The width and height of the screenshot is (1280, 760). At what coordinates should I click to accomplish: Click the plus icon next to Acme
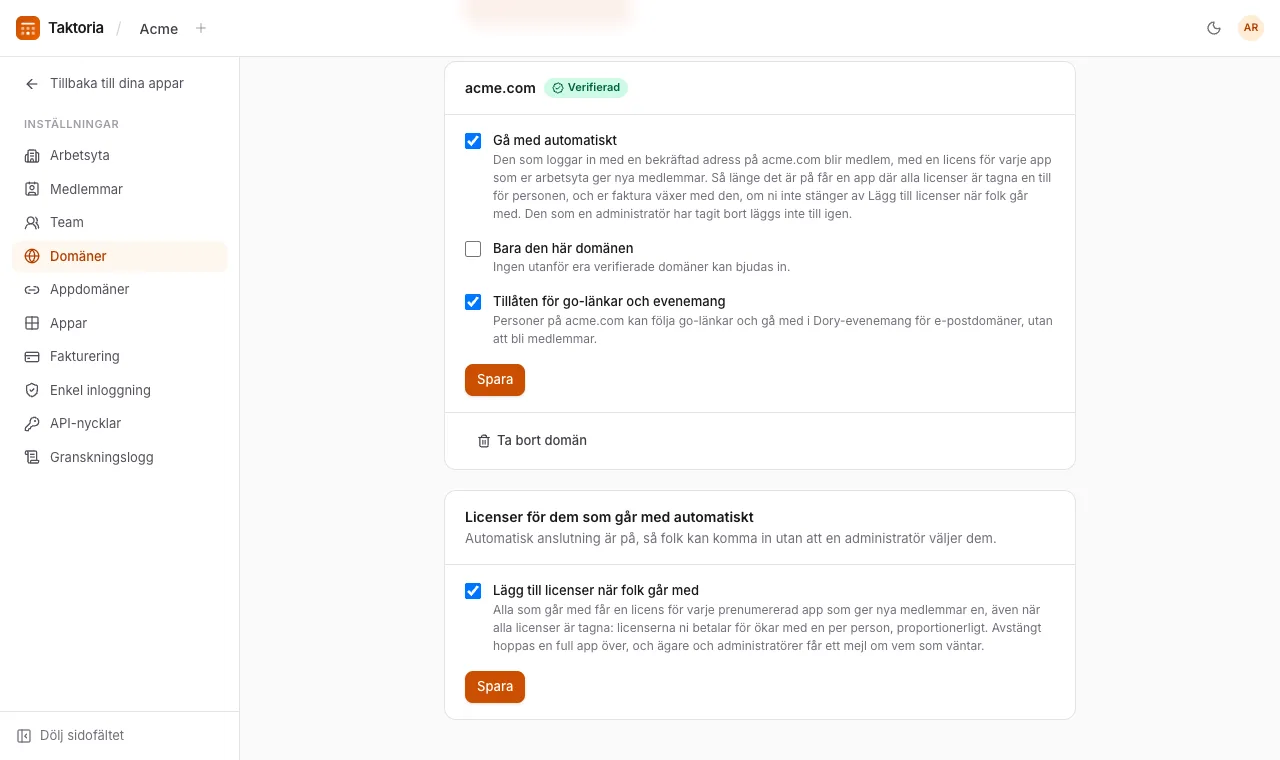[x=201, y=28]
